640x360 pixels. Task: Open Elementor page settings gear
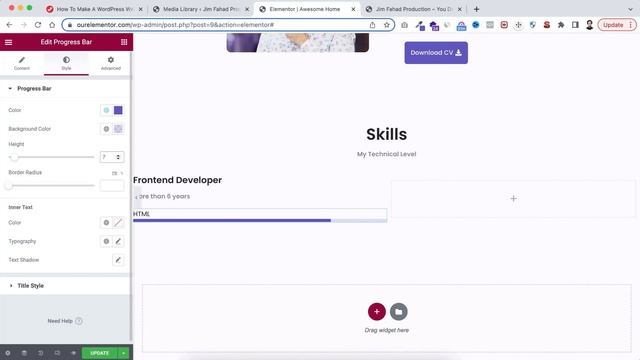[8, 353]
